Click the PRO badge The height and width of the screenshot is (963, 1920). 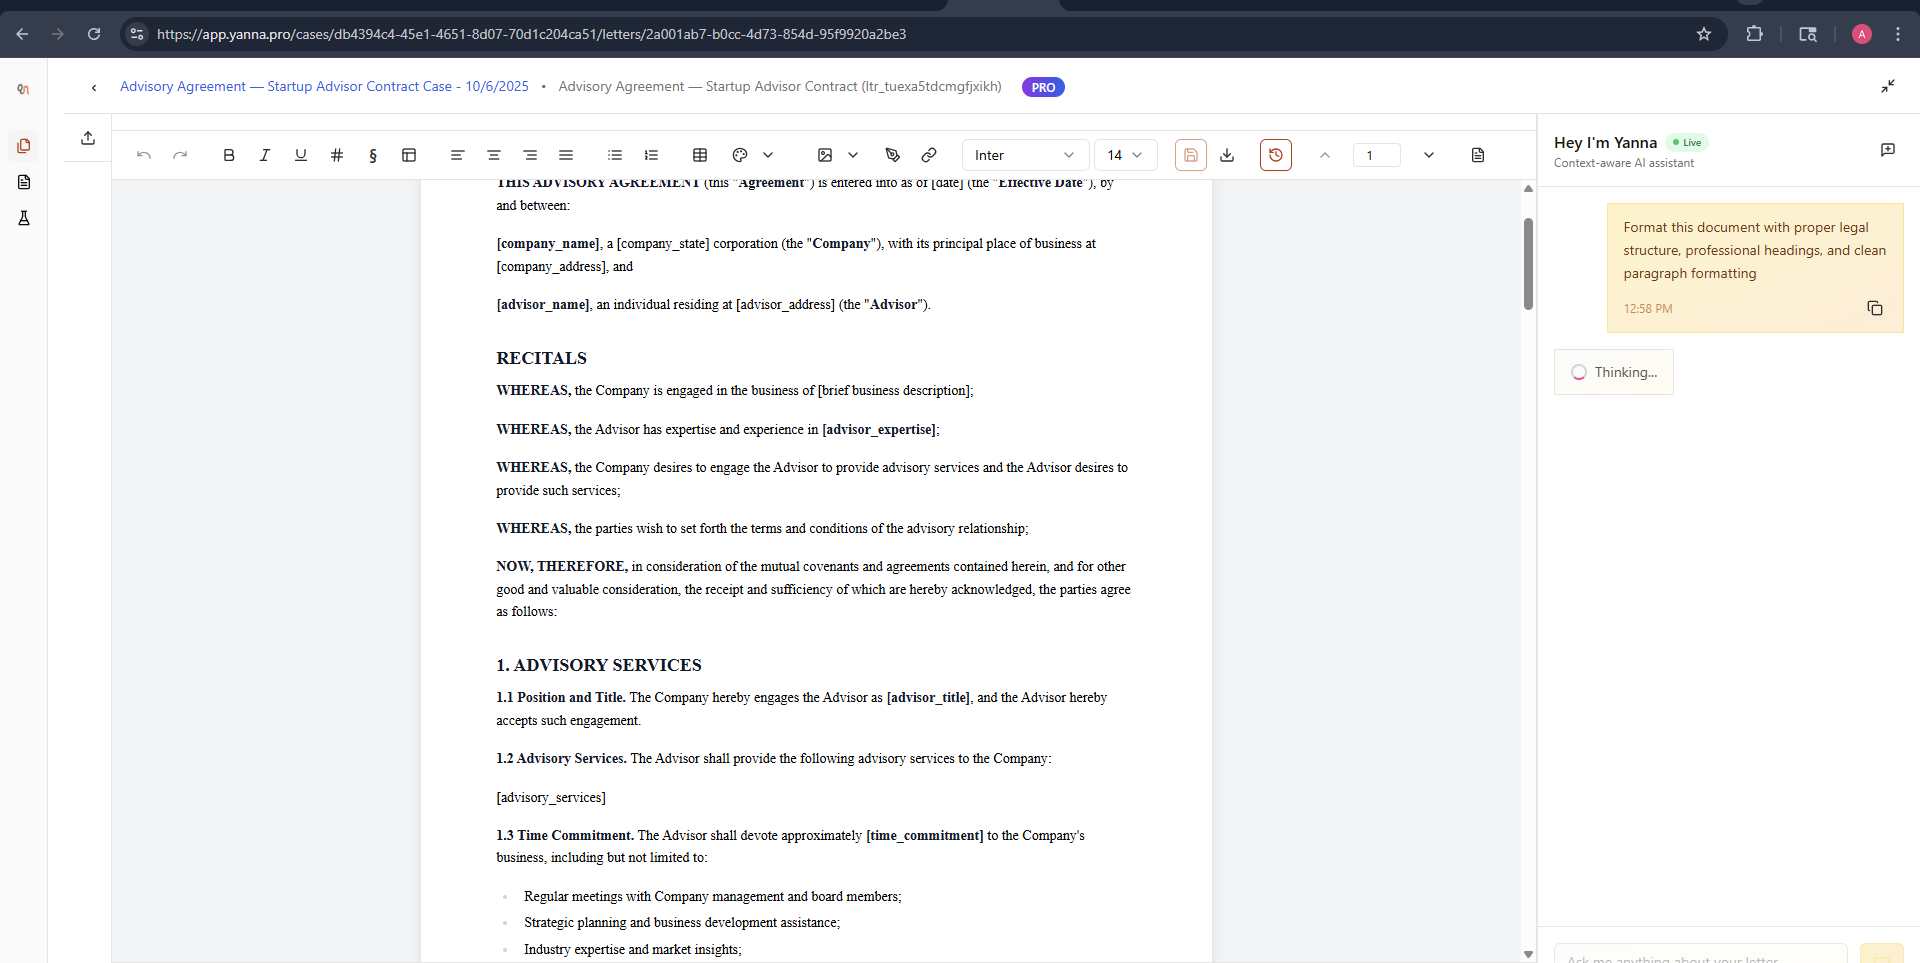pyautogui.click(x=1043, y=87)
